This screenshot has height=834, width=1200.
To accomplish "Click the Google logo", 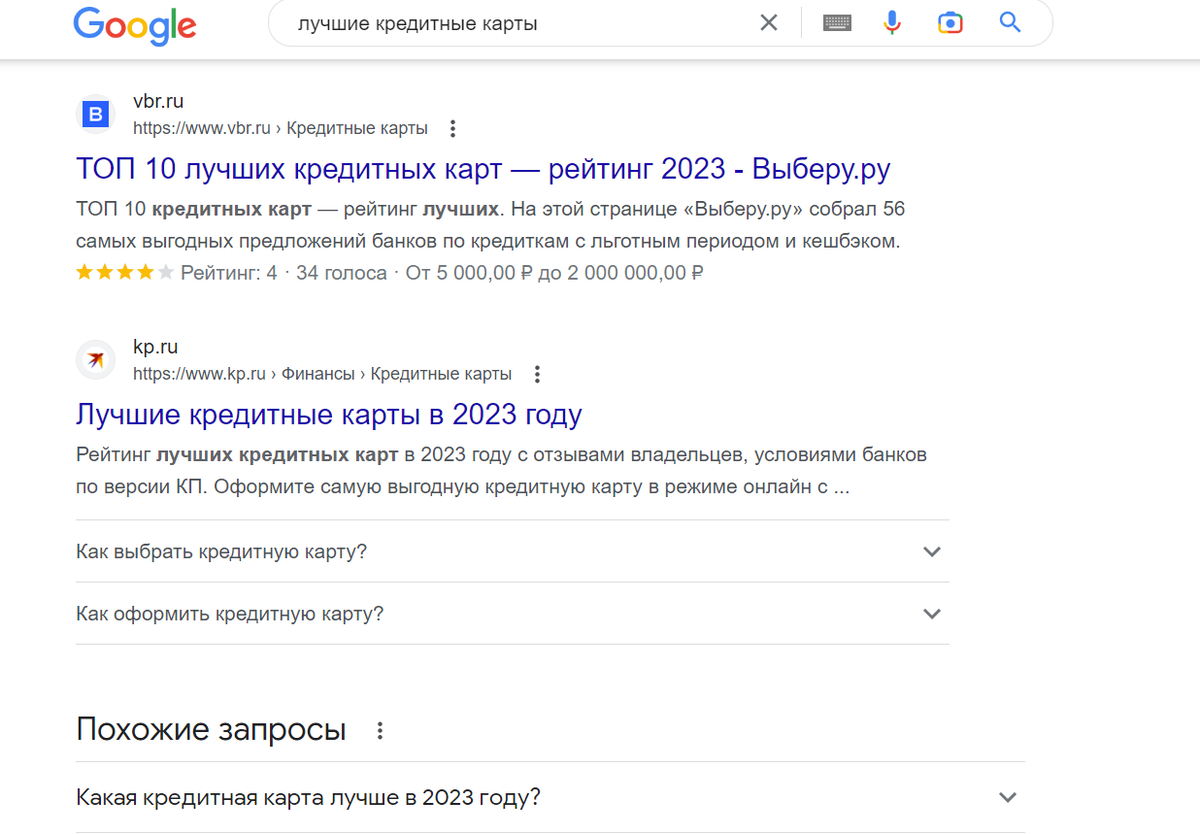I will tap(135, 24).
